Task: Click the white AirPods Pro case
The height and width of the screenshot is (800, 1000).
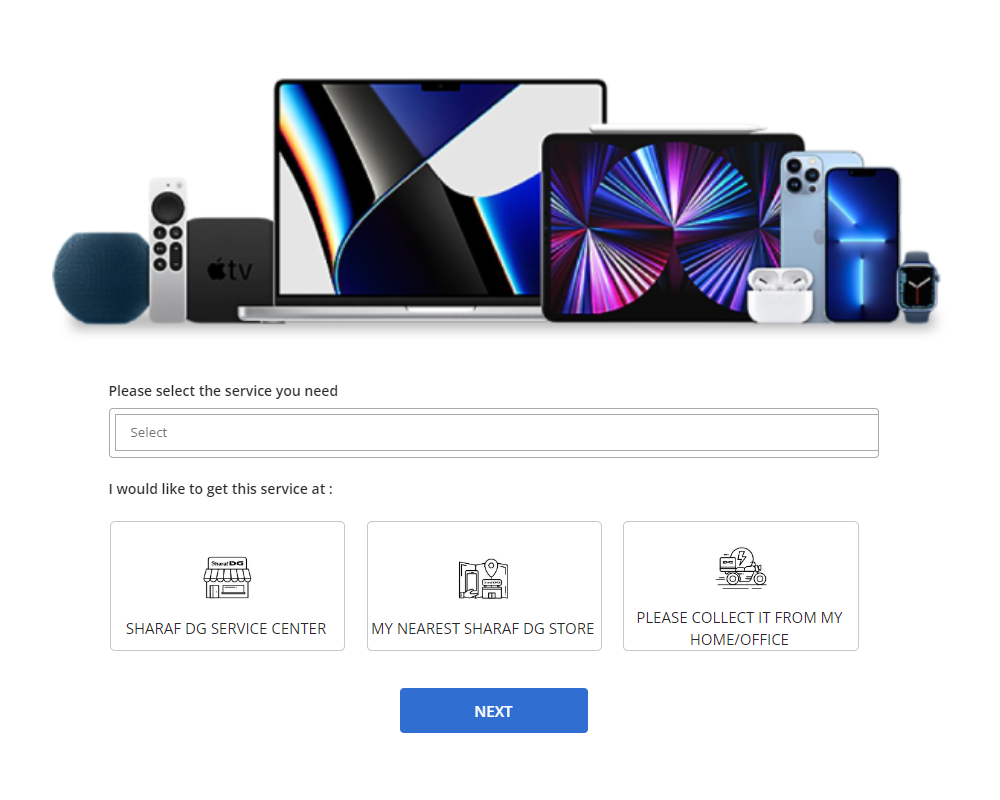Action: click(780, 295)
